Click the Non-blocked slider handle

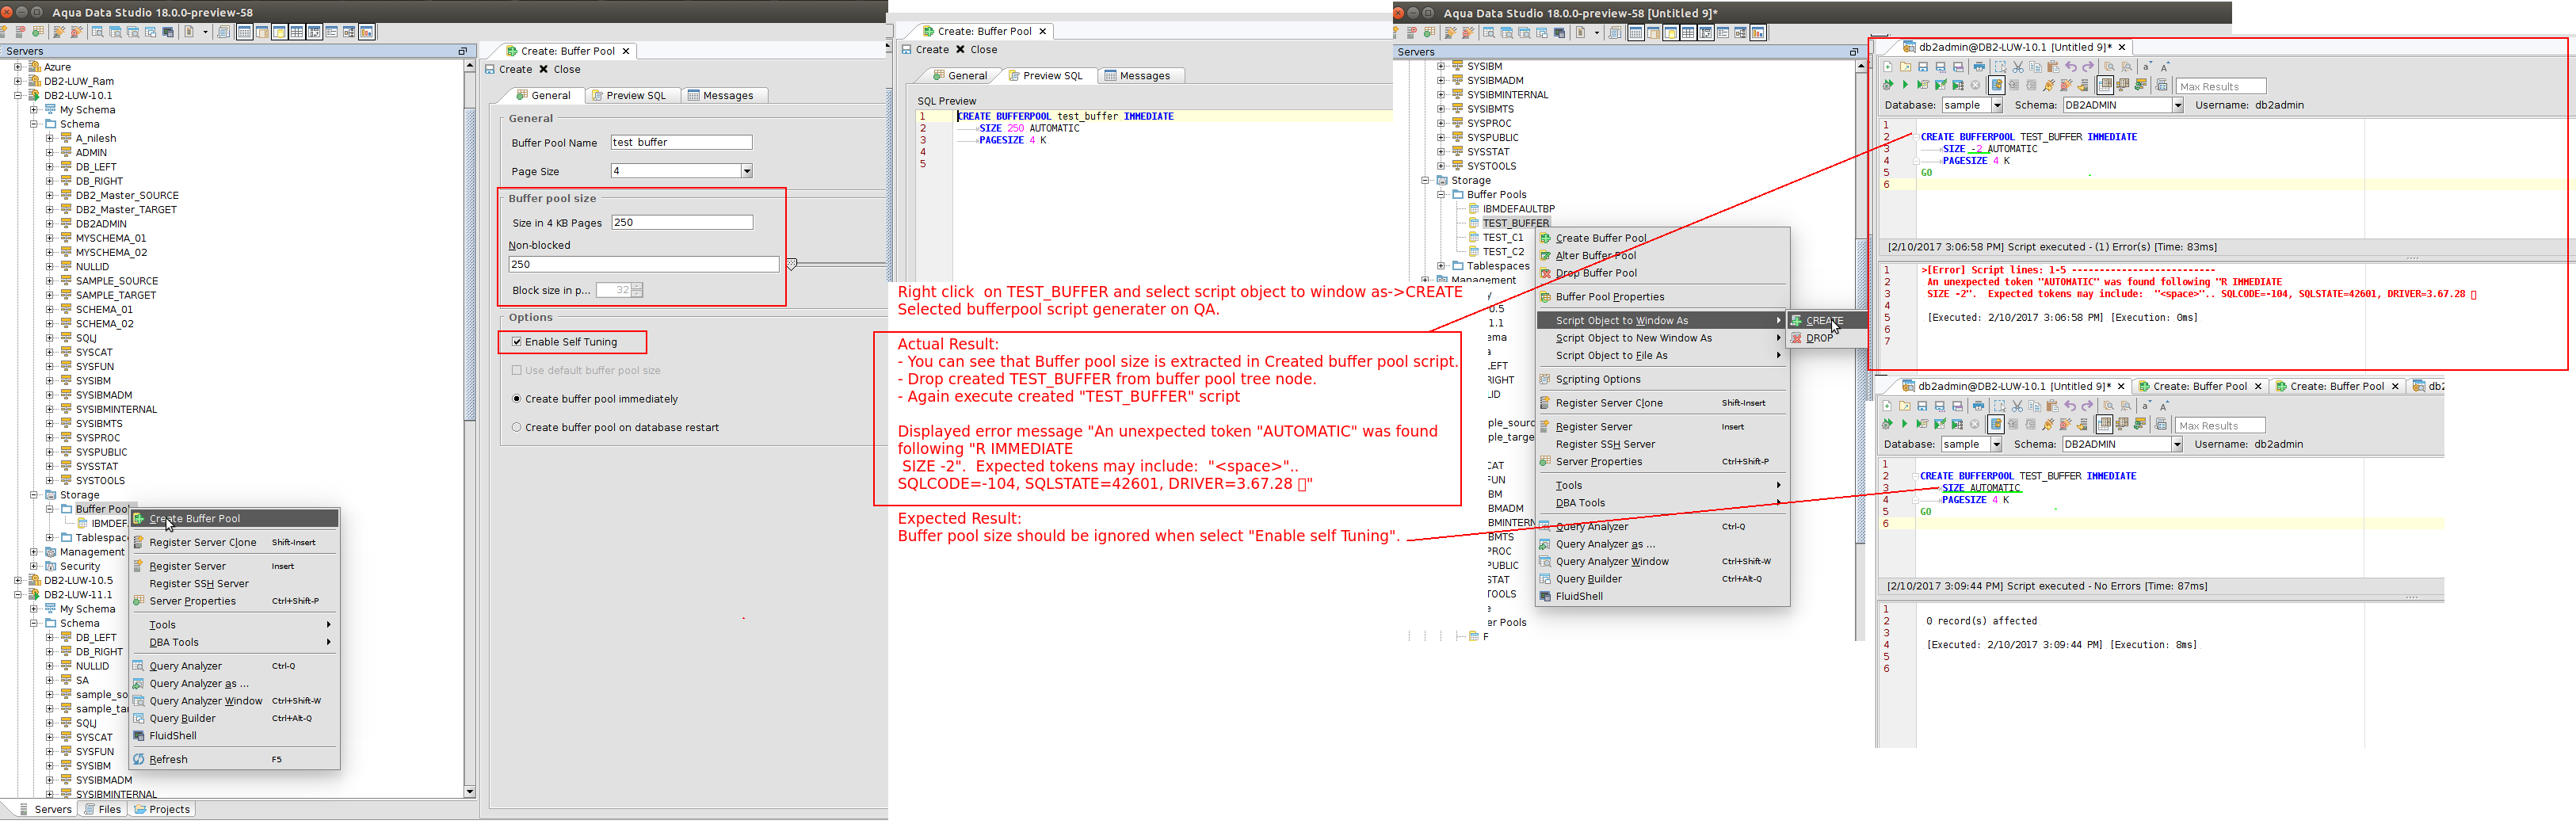(791, 264)
